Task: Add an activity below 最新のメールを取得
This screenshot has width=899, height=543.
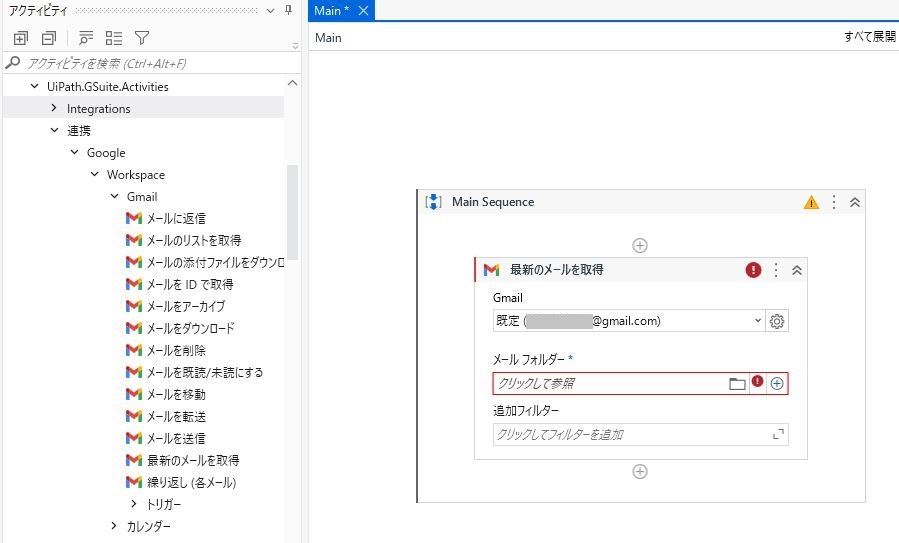Action: click(x=640, y=471)
